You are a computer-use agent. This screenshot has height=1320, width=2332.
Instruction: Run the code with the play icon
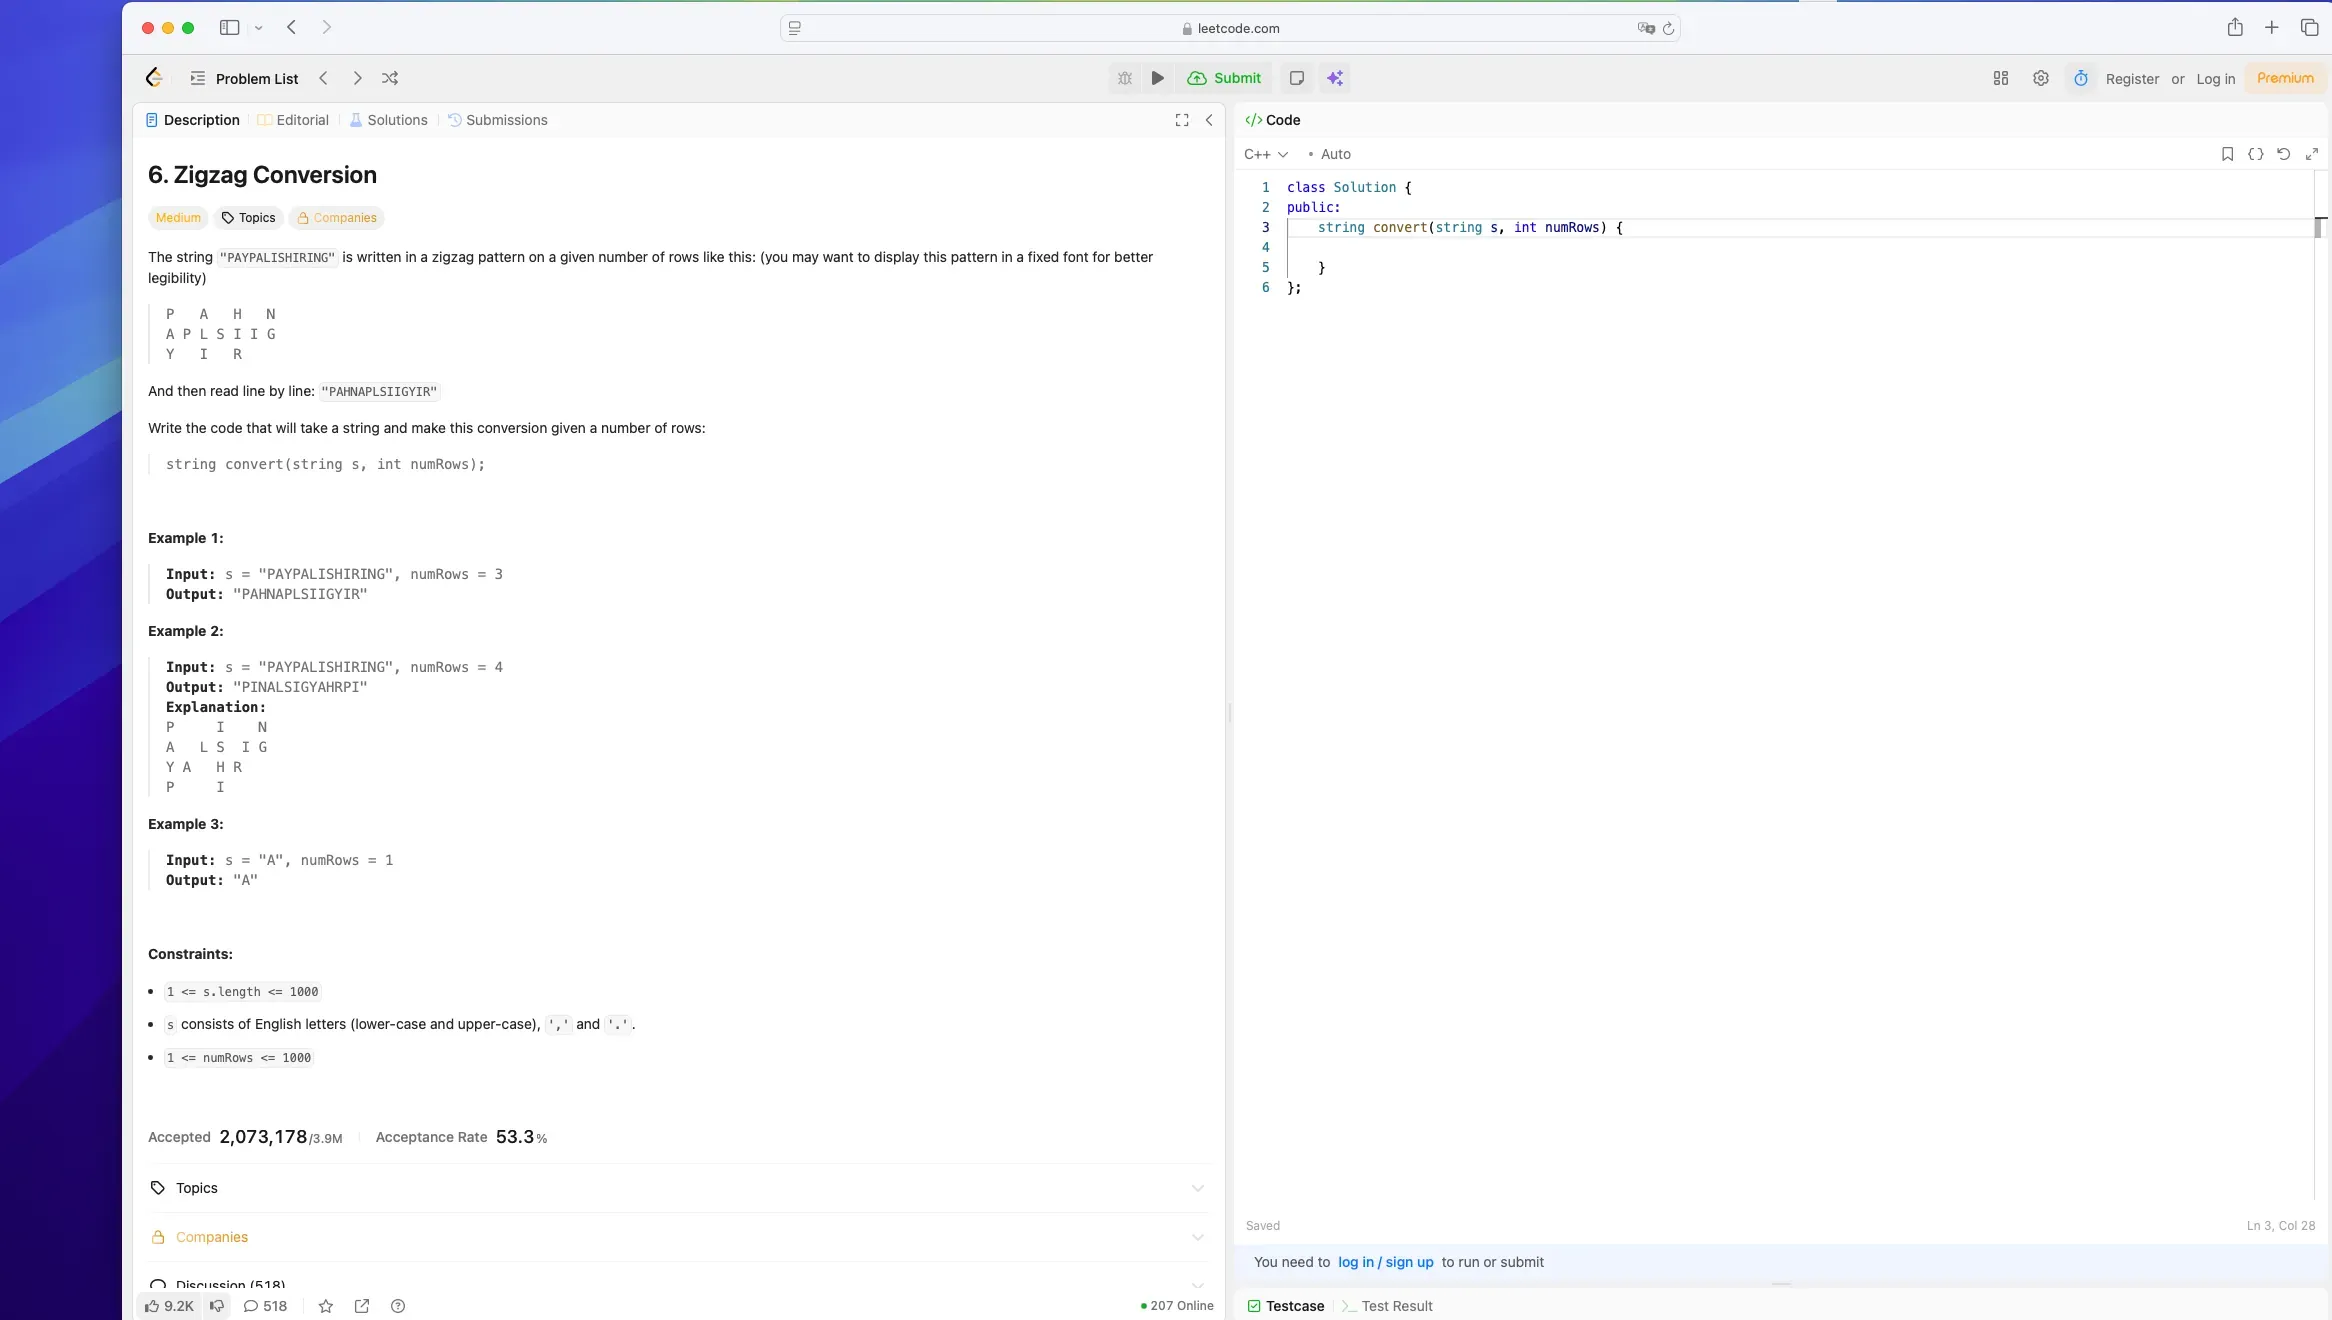[1156, 78]
